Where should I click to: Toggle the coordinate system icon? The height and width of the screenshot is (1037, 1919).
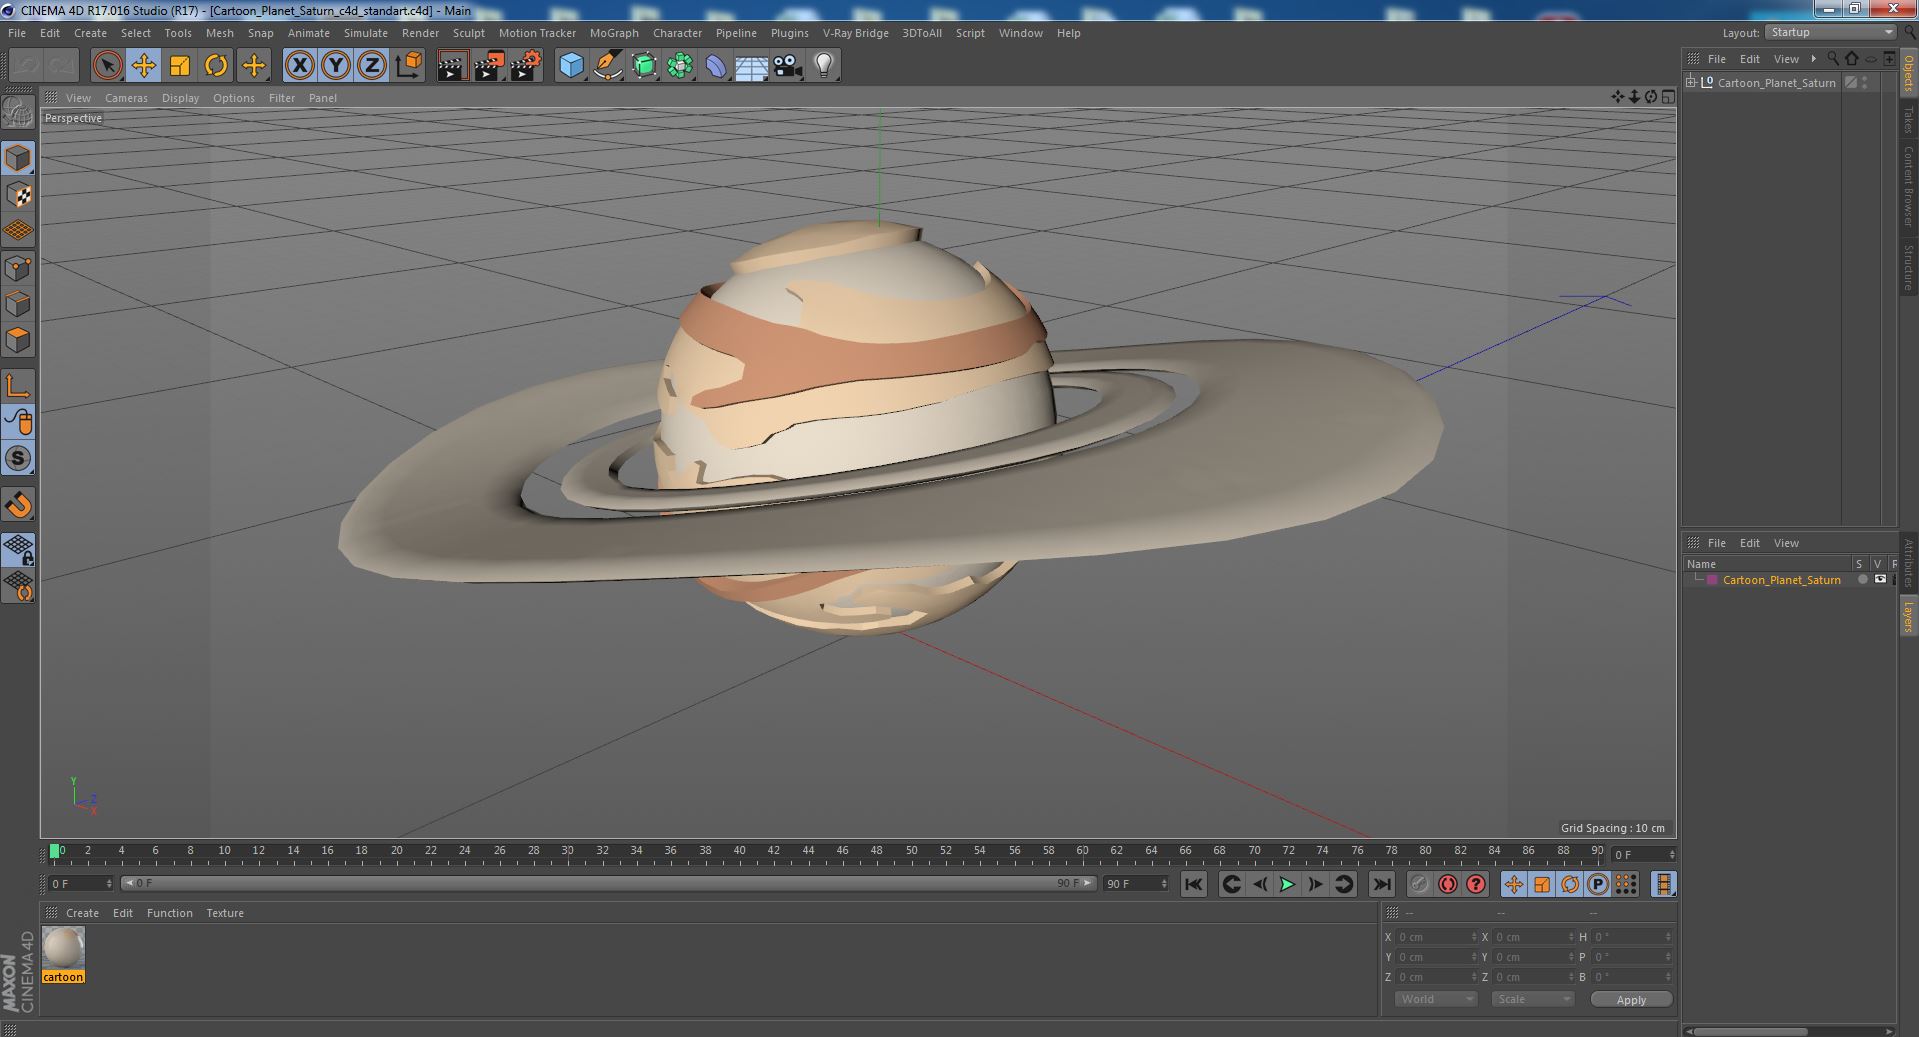tap(408, 66)
